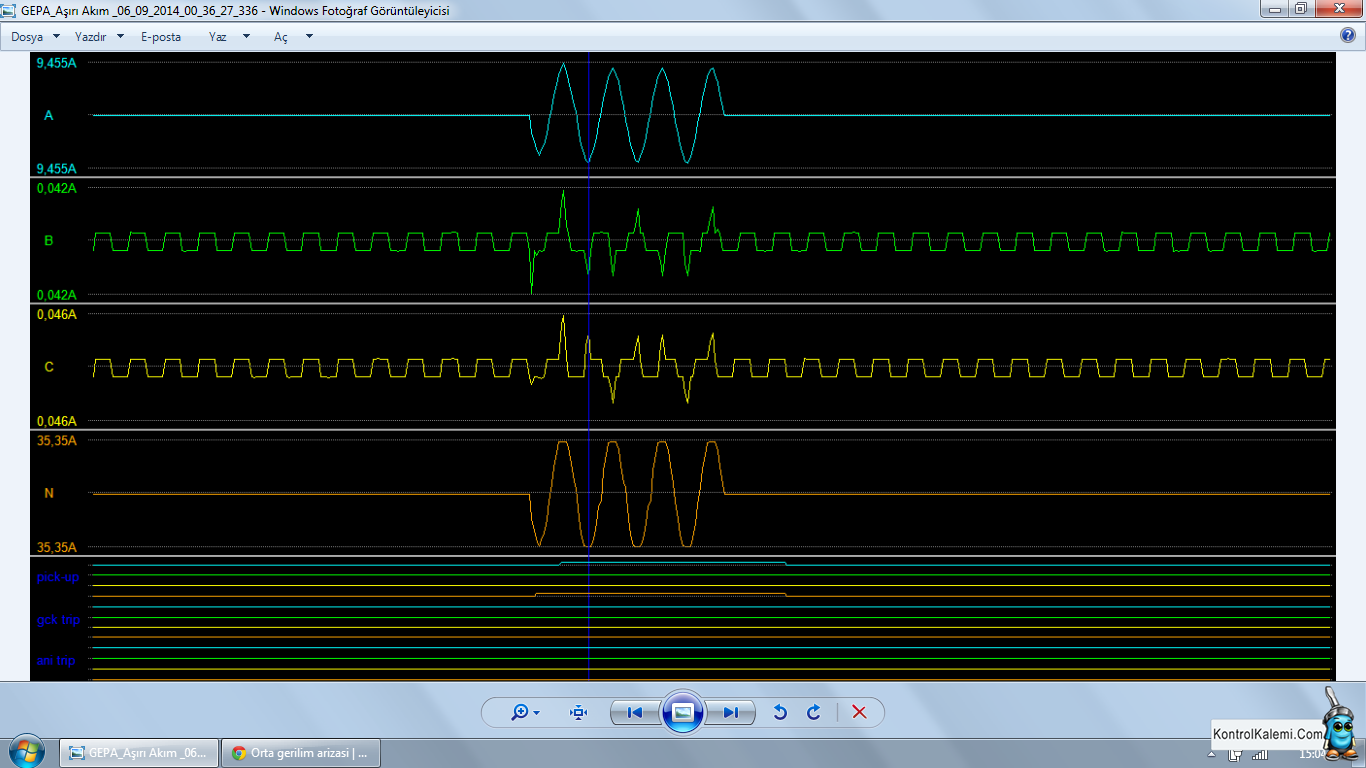
Task: Switch to GEPA_Aşırı Akım taskbar window
Action: point(139,753)
